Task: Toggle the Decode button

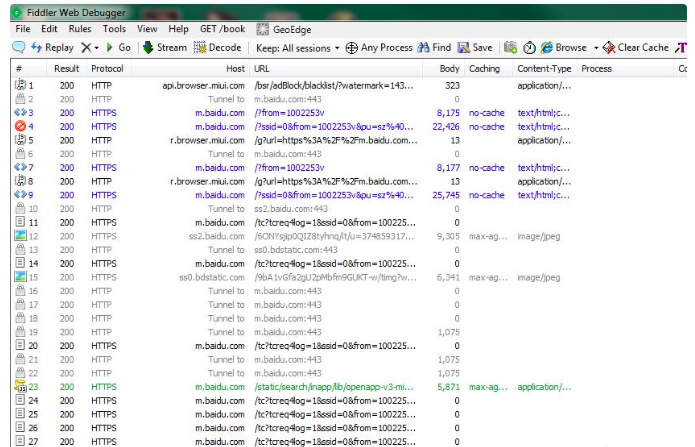Action: click(218, 47)
